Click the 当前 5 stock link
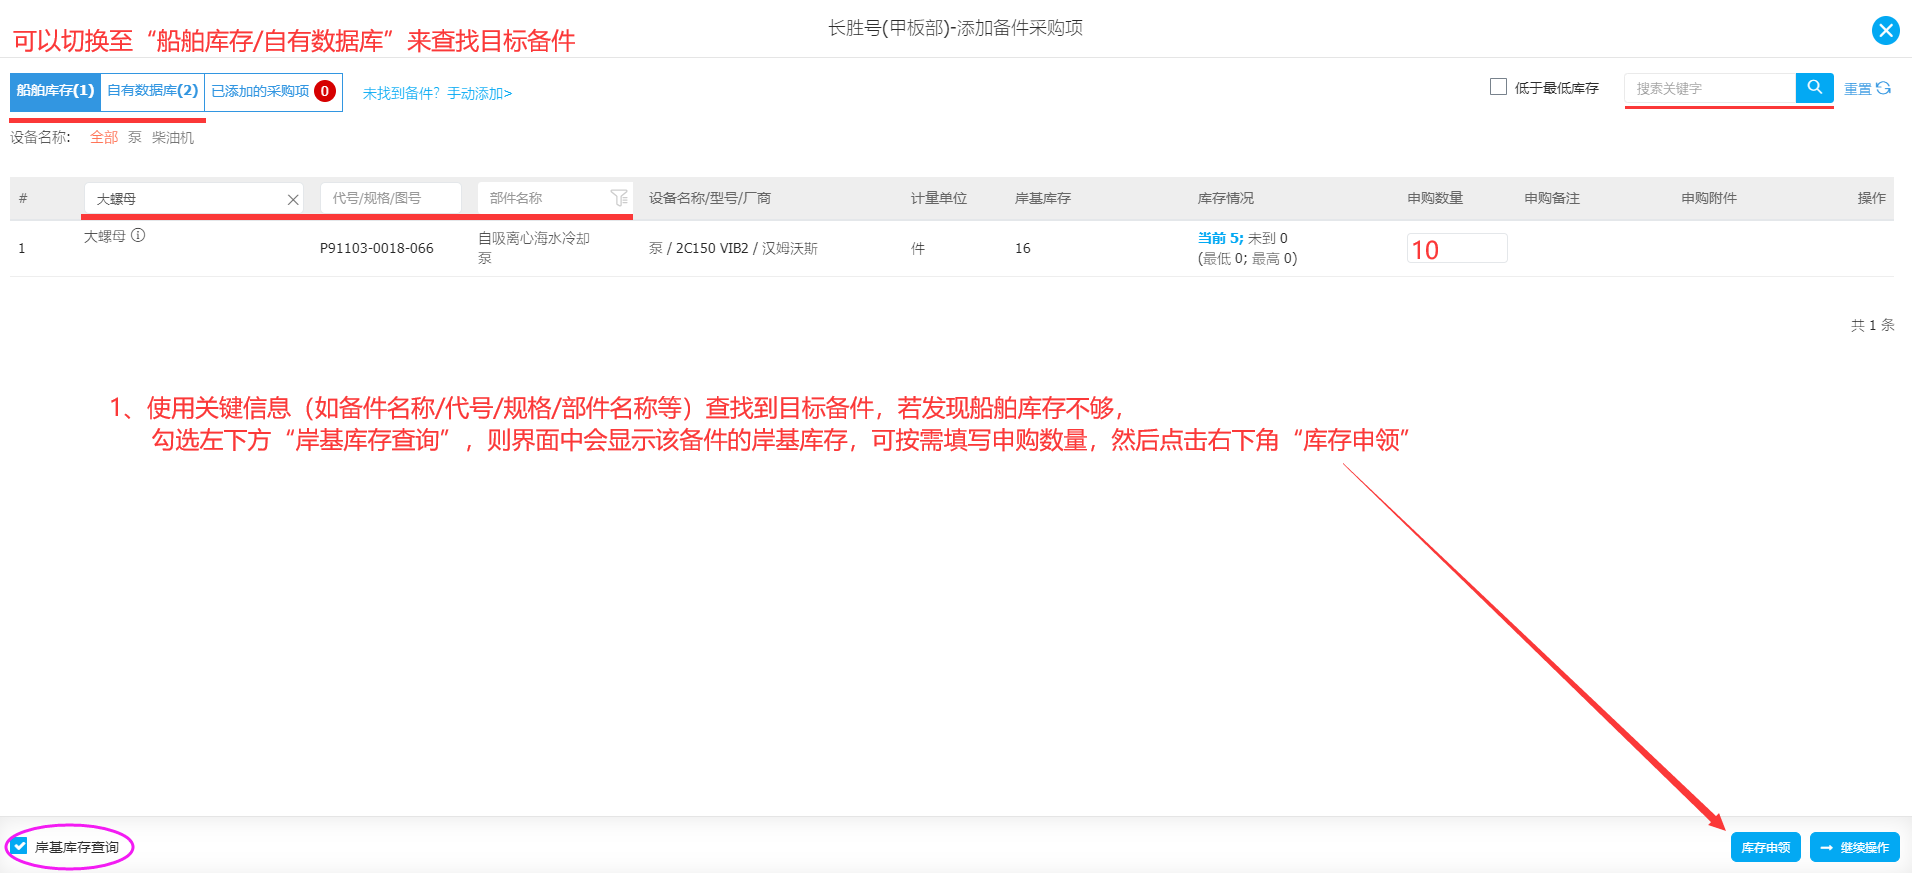The image size is (1912, 873). (1219, 238)
